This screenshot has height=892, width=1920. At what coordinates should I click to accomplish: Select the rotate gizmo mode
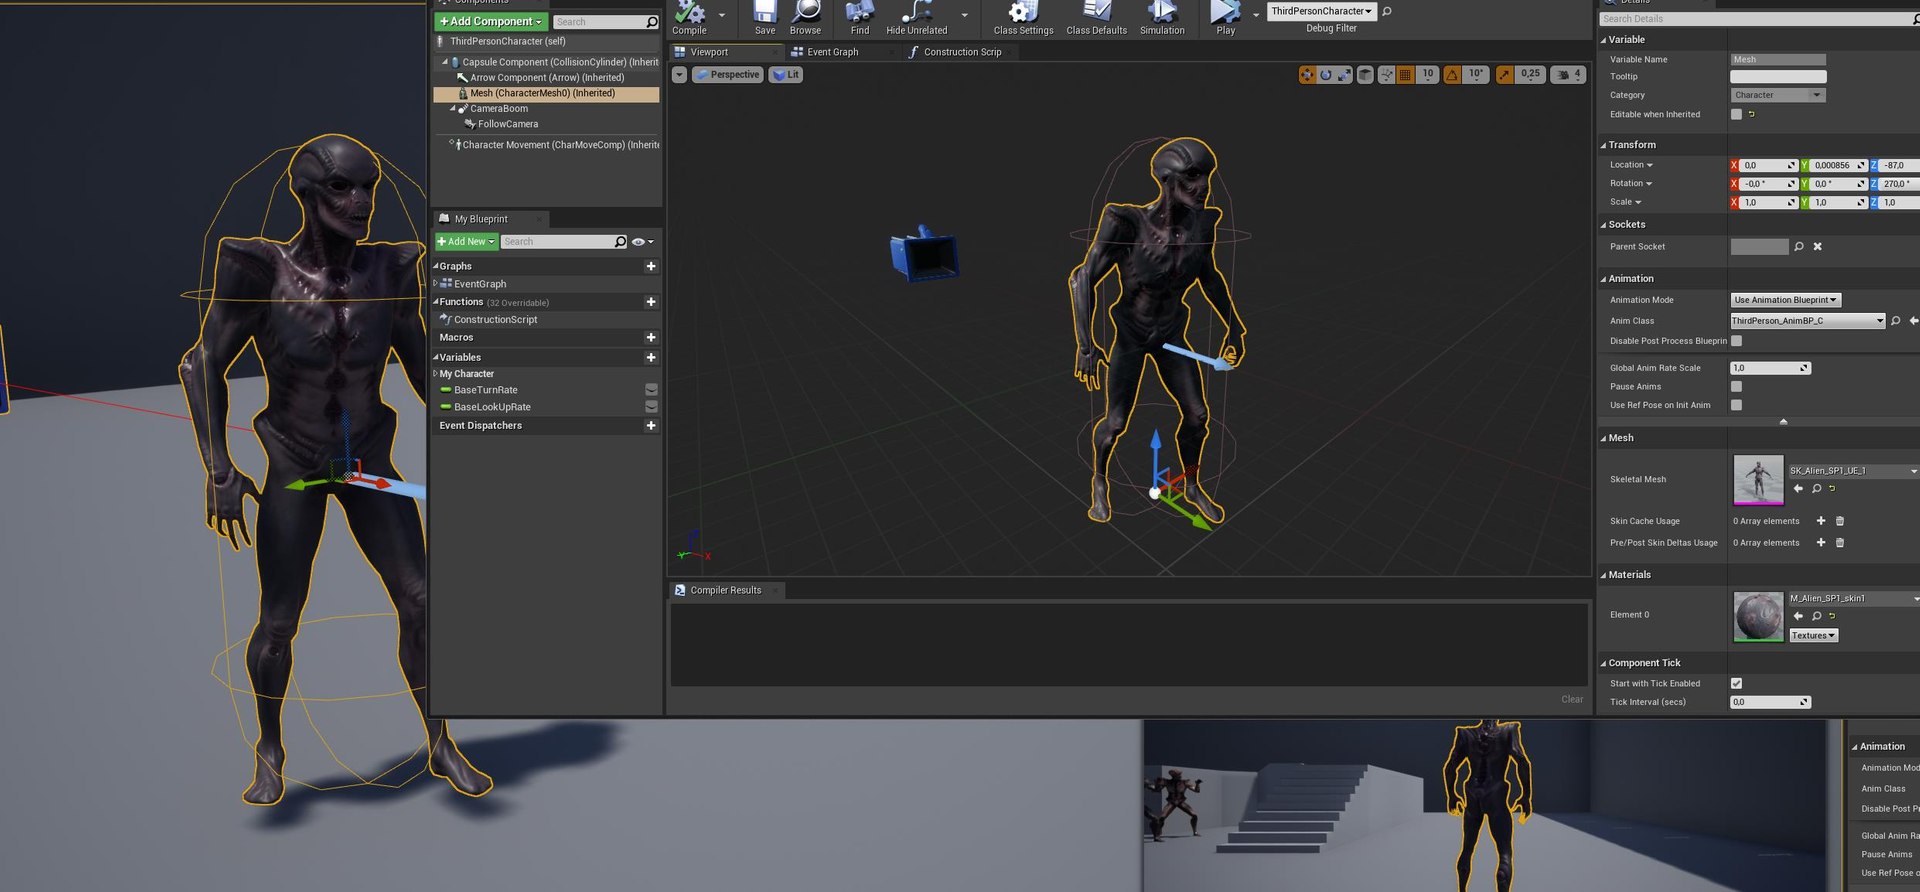tap(1326, 75)
